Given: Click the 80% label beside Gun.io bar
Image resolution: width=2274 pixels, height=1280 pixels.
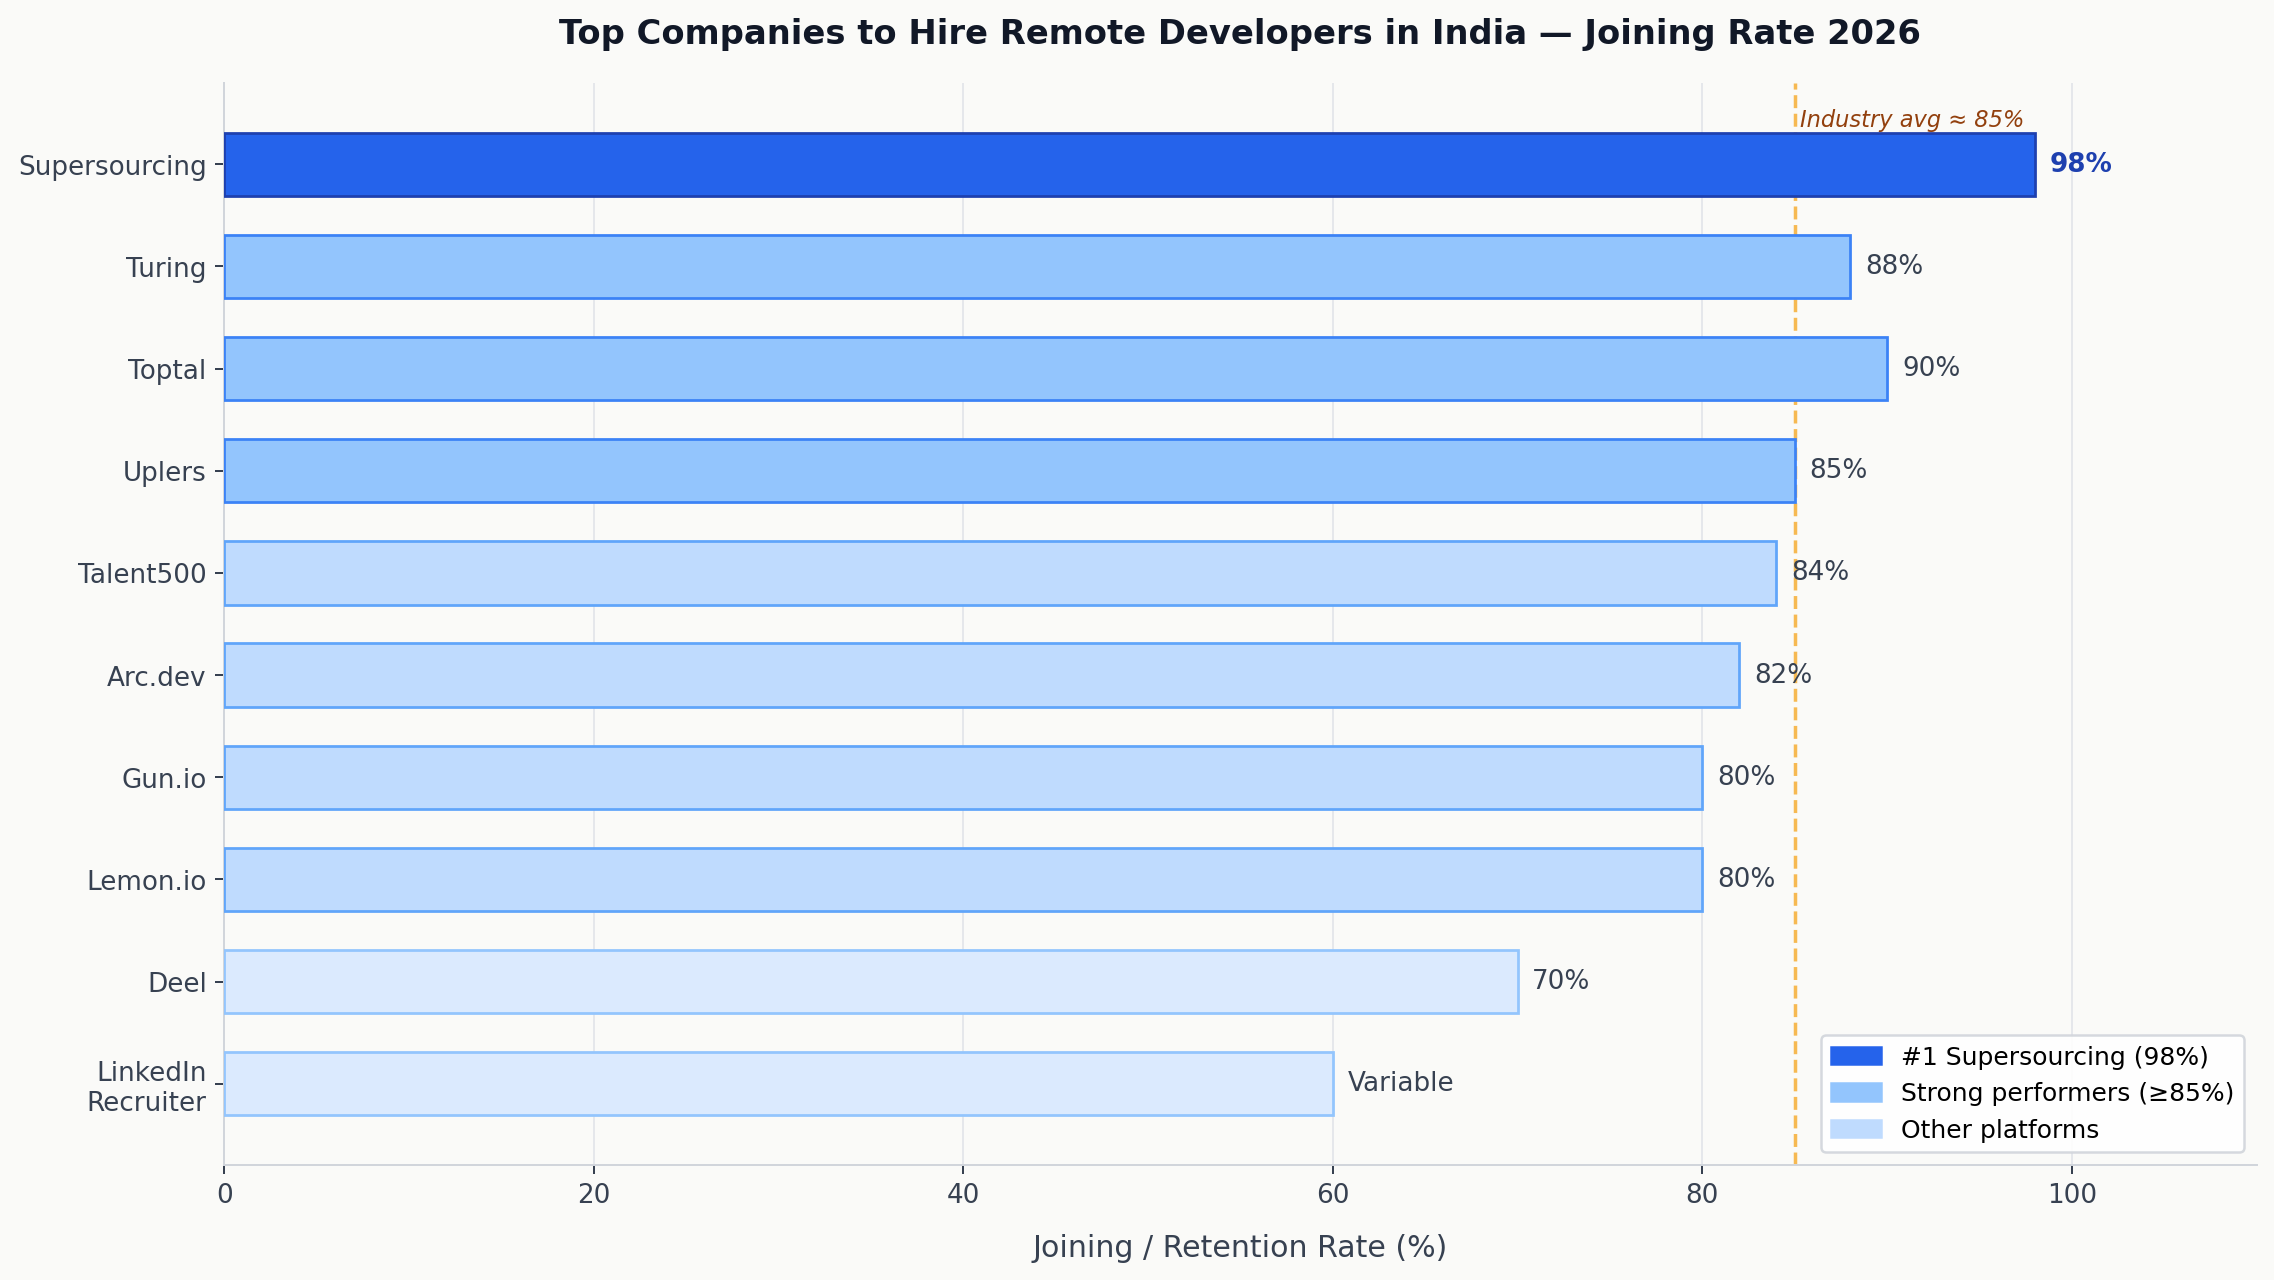Looking at the screenshot, I should (x=1746, y=777).
